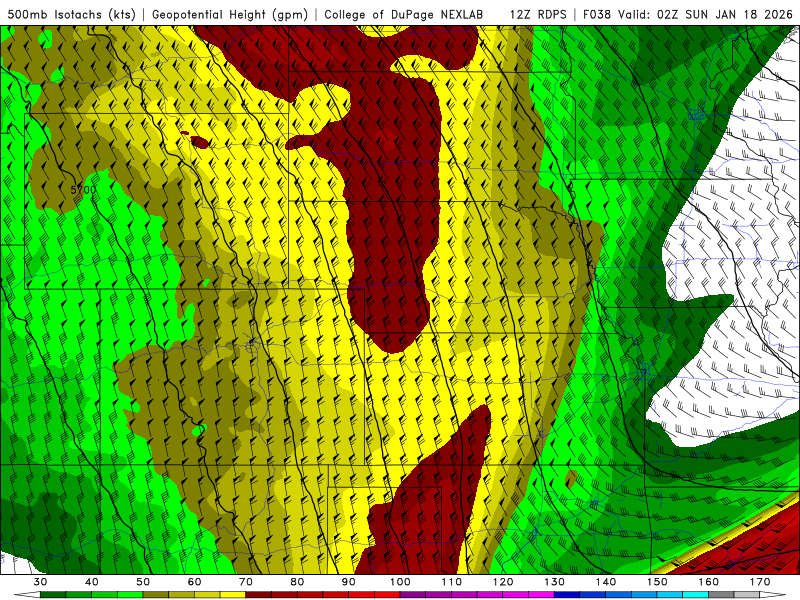Click the '80' legend value
Screen dimensions: 800x600
[x=297, y=582]
